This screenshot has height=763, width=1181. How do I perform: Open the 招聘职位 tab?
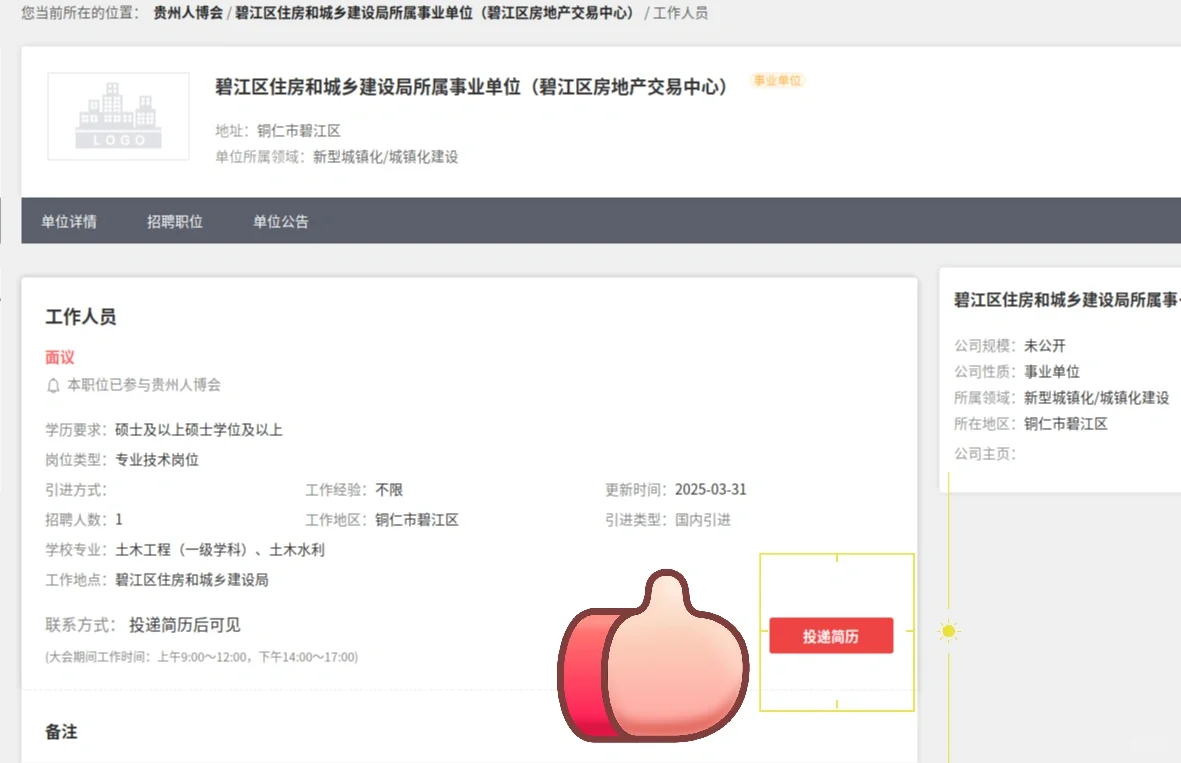click(x=172, y=221)
